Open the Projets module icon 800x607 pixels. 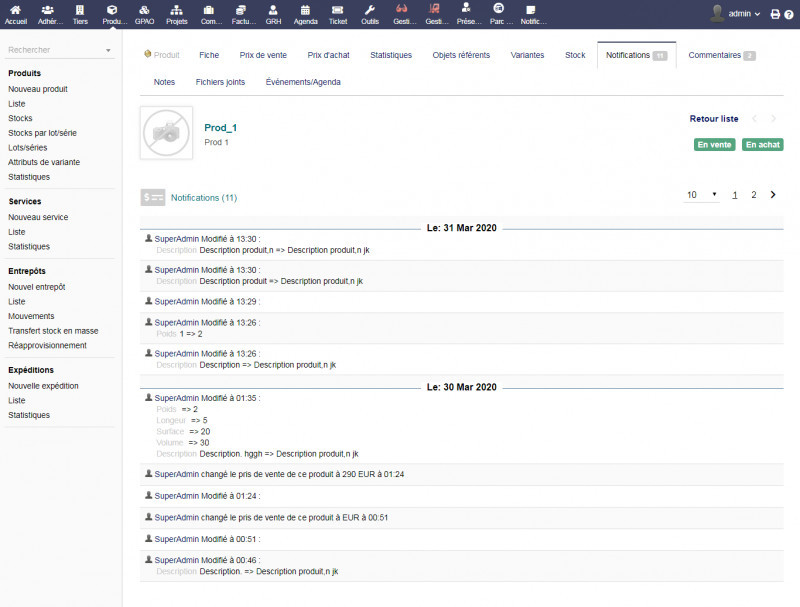click(x=176, y=14)
